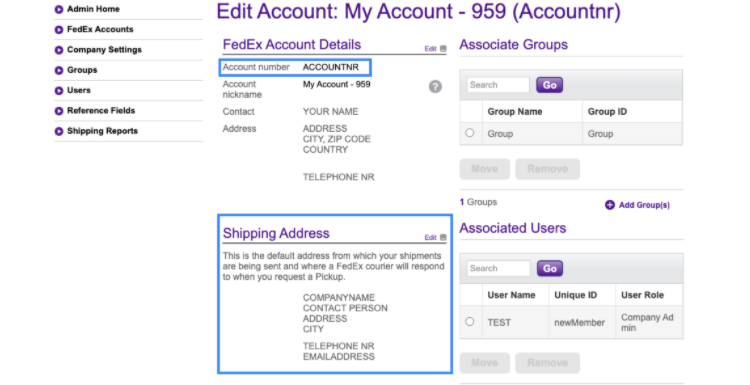Open Reference Fields
Image resolution: width=750 pixels, height=385 pixels.
point(101,110)
